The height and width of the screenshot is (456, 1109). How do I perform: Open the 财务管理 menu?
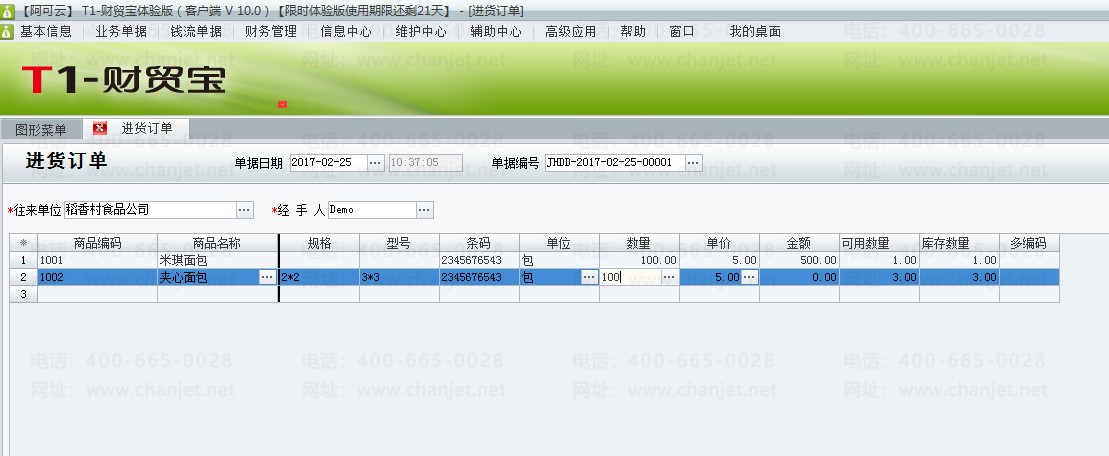[271, 32]
